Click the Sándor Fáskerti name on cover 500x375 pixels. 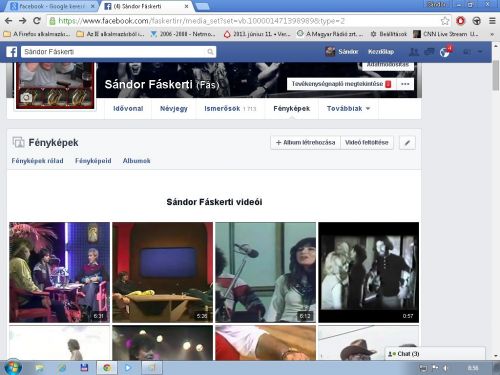click(x=148, y=84)
